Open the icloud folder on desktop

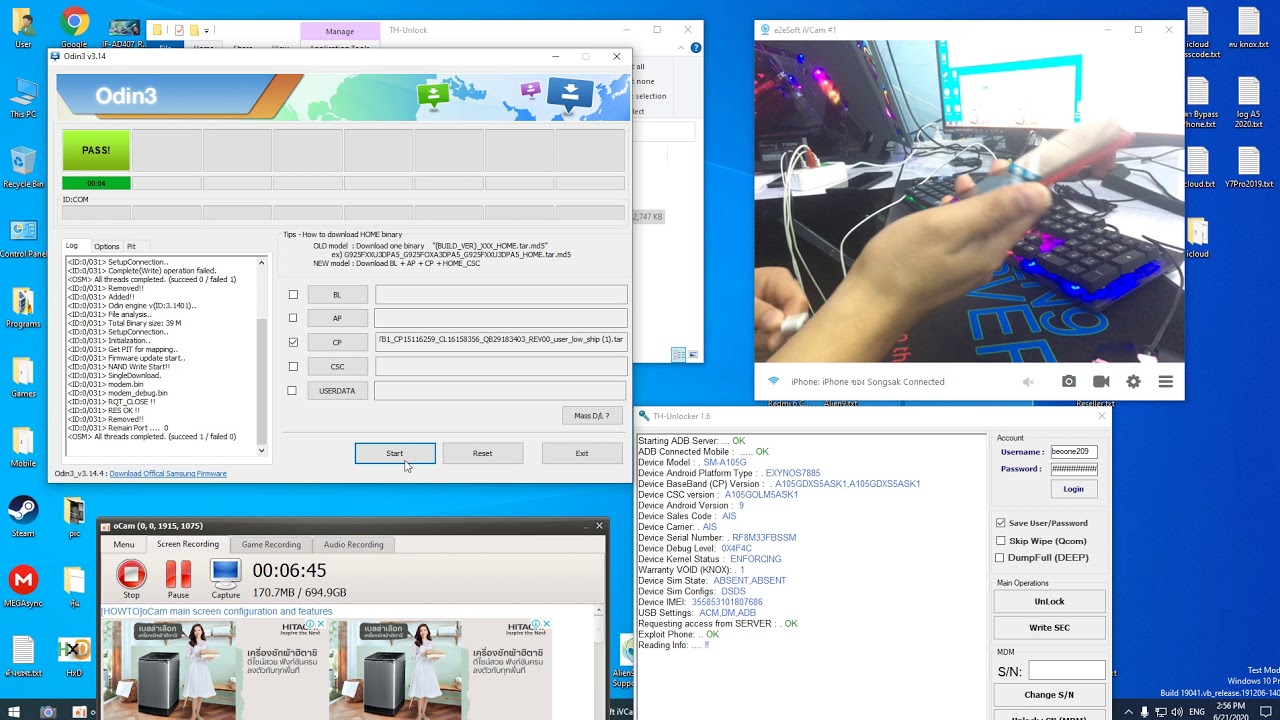[1198, 238]
